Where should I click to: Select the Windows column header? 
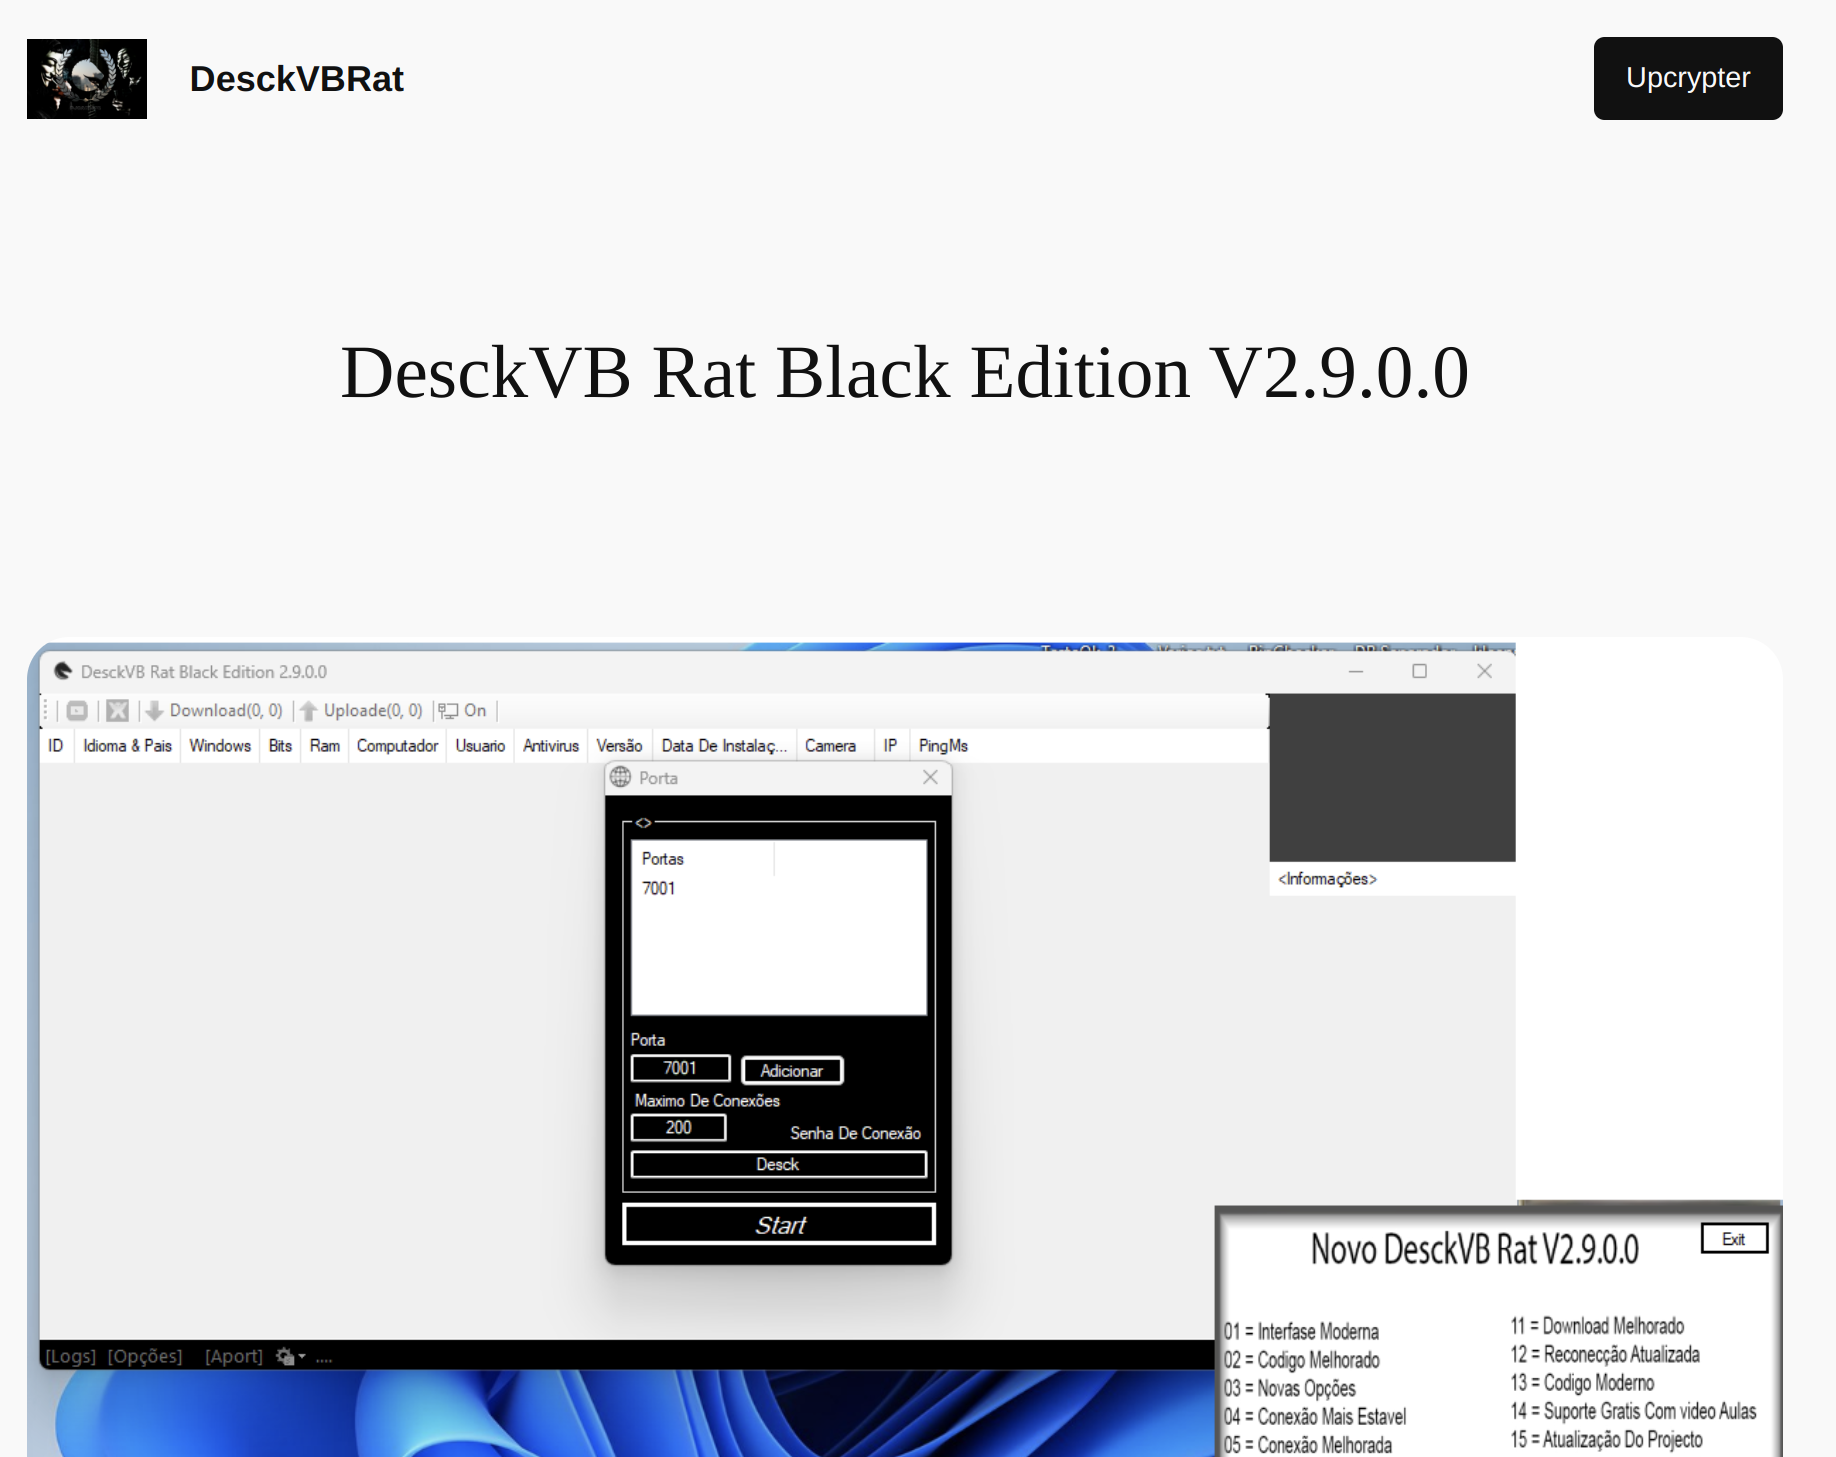[220, 746]
